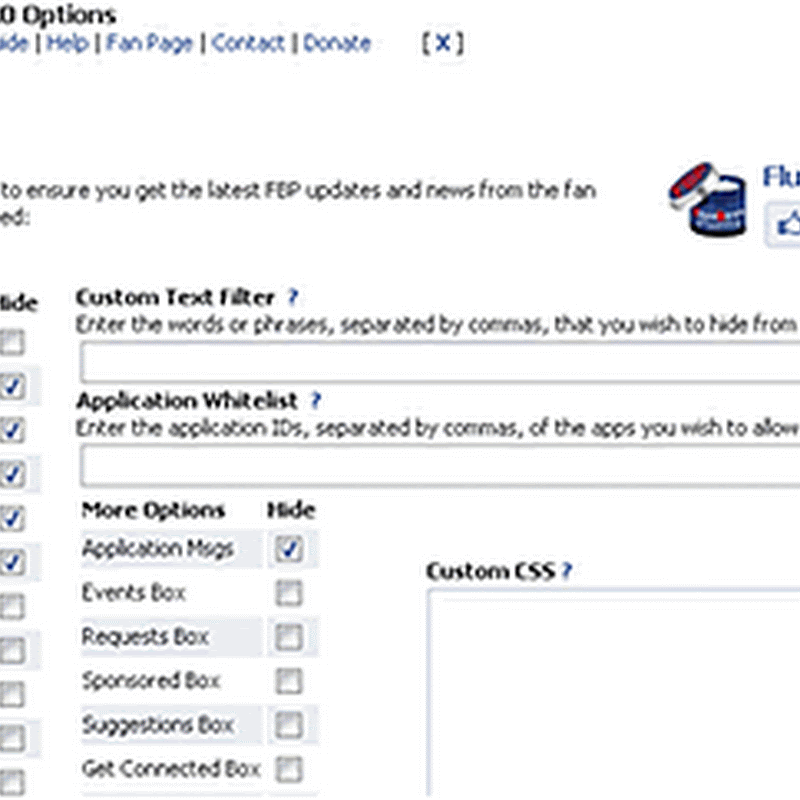Tick Sponsored Box hide checkbox

click(289, 681)
